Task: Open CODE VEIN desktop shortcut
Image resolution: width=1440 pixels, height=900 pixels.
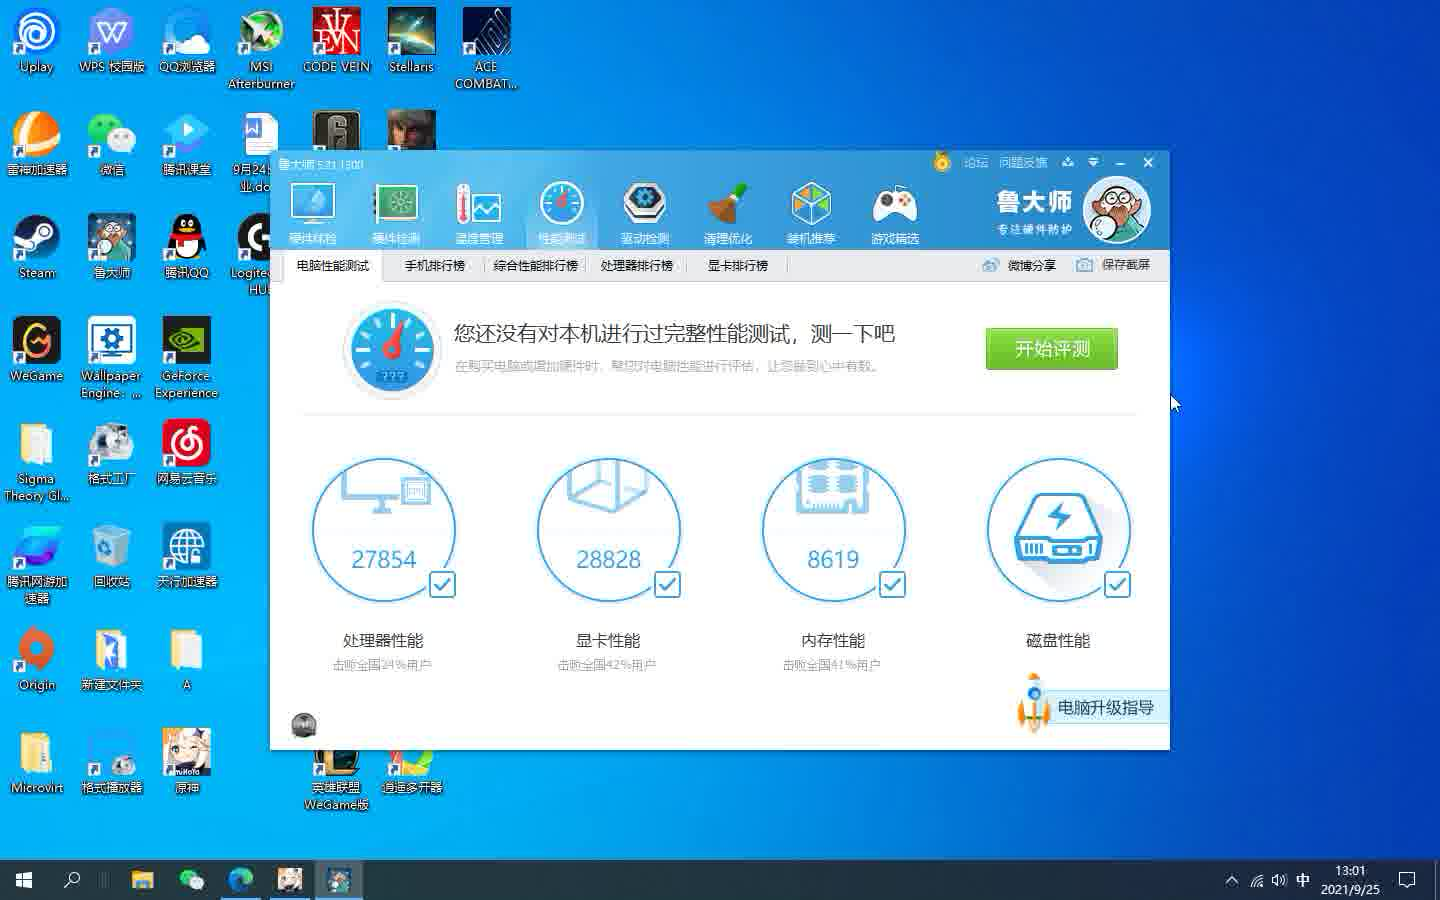Action: pos(336,41)
